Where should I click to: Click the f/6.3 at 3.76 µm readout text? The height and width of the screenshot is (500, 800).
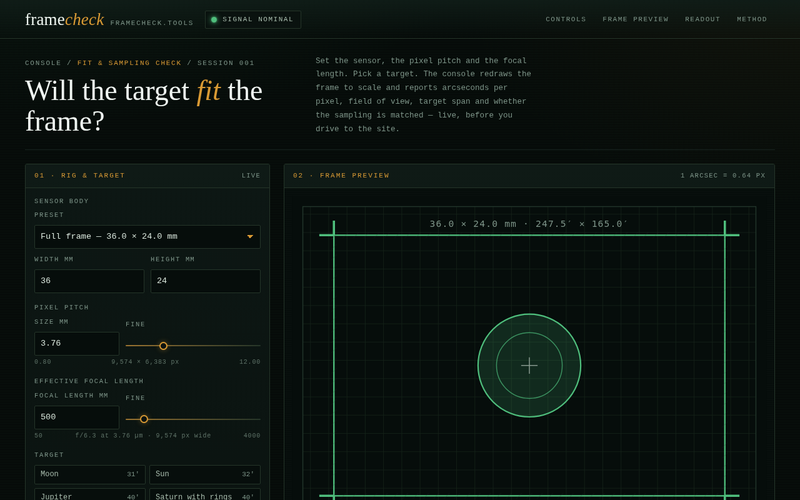click(x=143, y=436)
